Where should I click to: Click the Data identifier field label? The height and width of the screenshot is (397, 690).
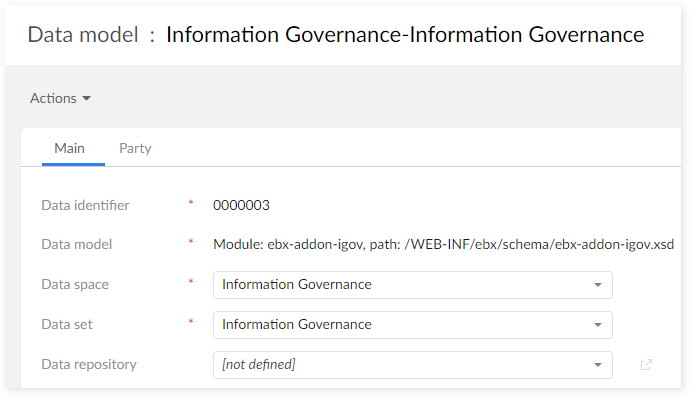[85, 205]
